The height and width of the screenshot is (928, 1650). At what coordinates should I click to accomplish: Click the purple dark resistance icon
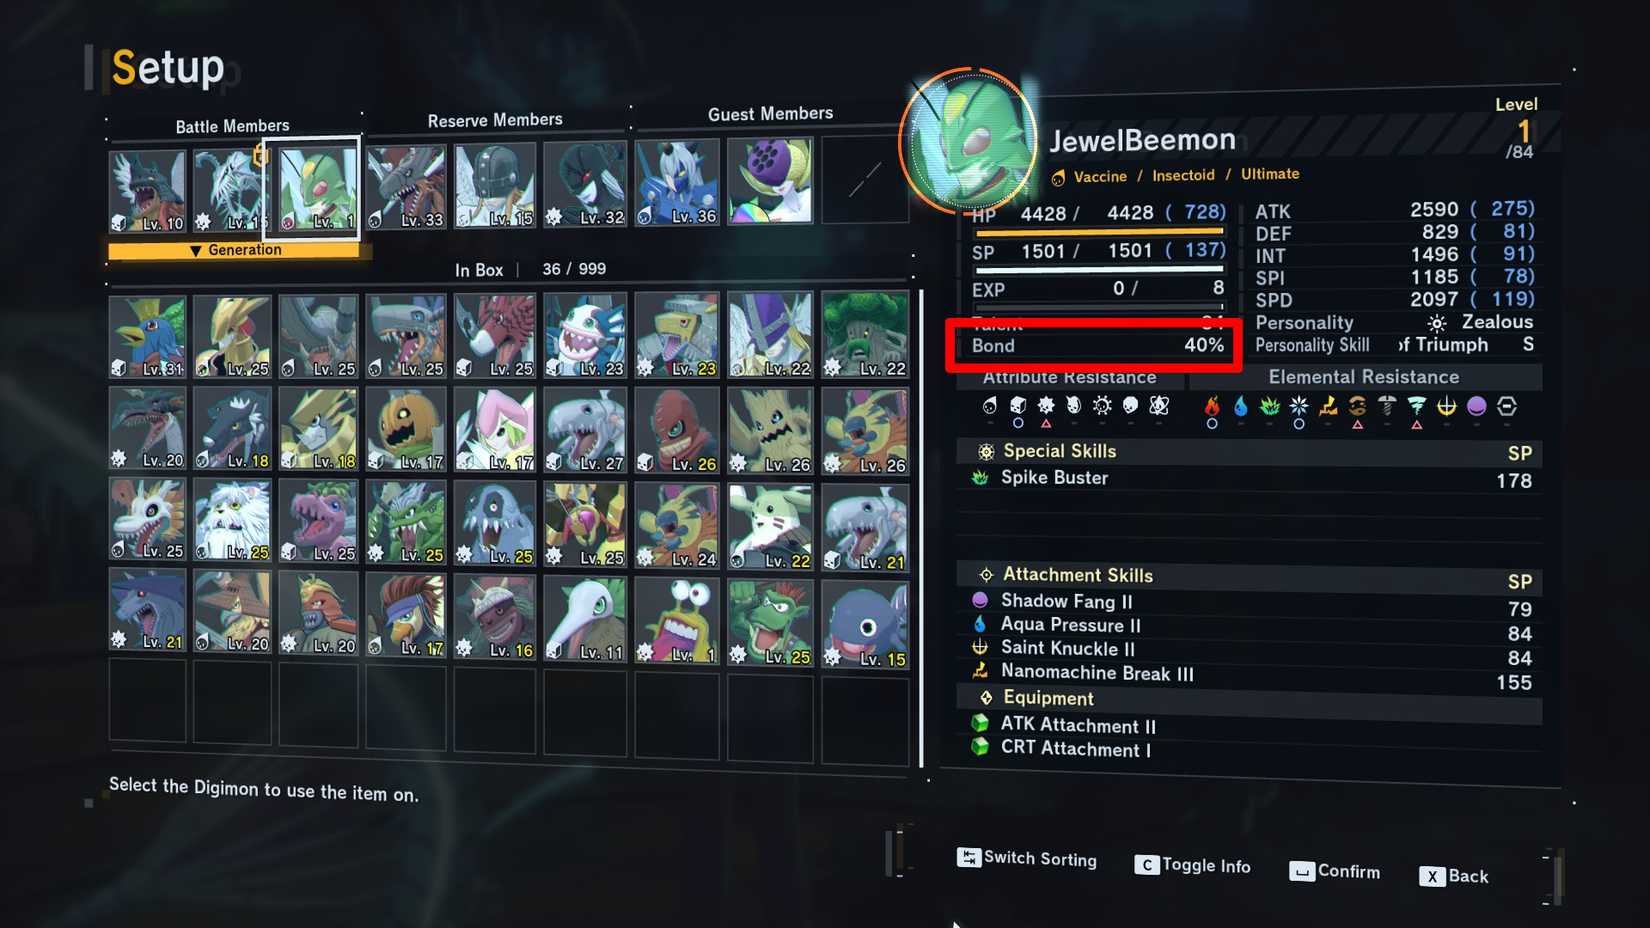click(x=1476, y=406)
